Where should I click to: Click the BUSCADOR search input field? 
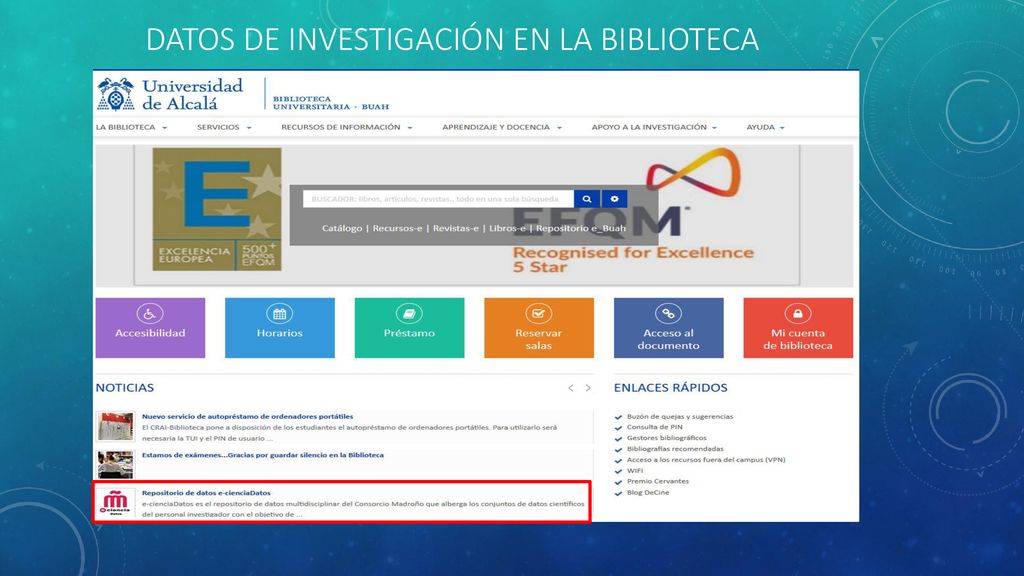click(438, 199)
